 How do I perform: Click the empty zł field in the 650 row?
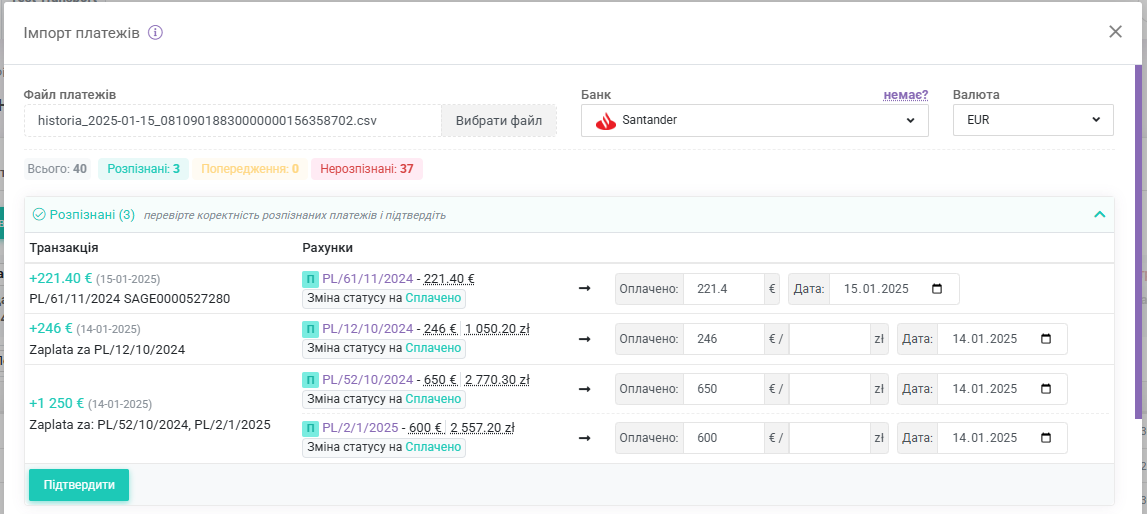coord(829,389)
